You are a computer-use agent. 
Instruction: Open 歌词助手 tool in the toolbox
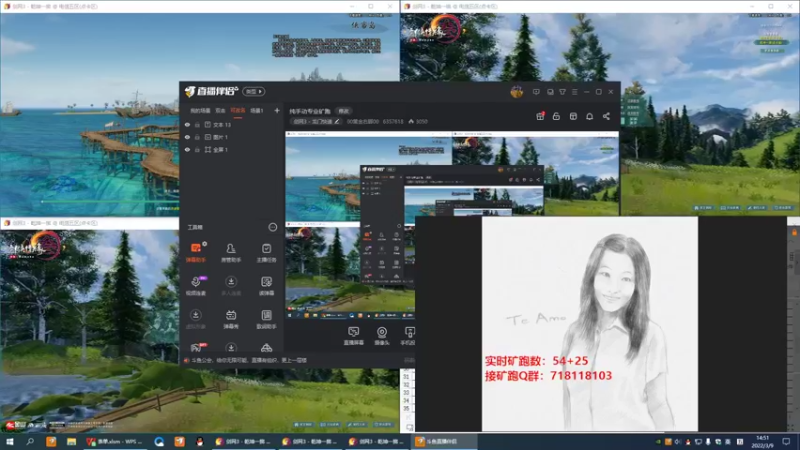pyautogui.click(x=266, y=319)
